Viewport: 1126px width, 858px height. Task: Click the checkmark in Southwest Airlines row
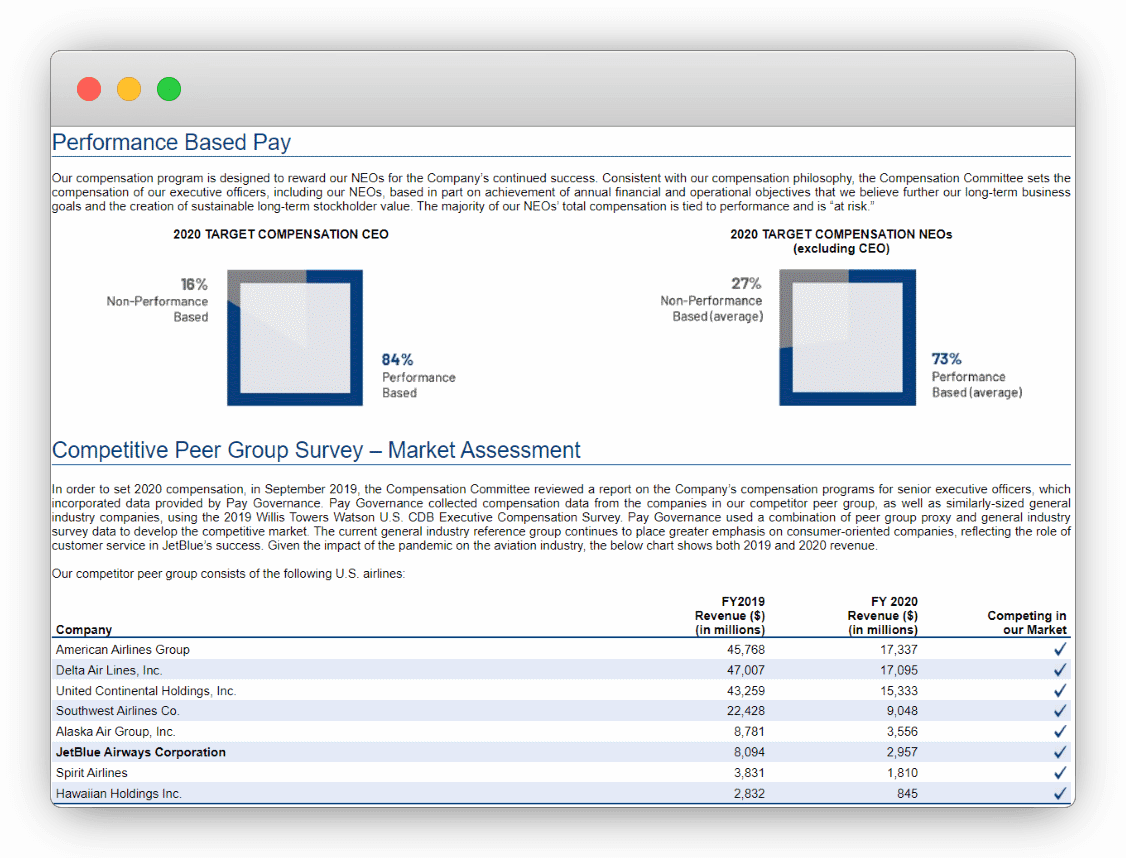pos(1060,711)
